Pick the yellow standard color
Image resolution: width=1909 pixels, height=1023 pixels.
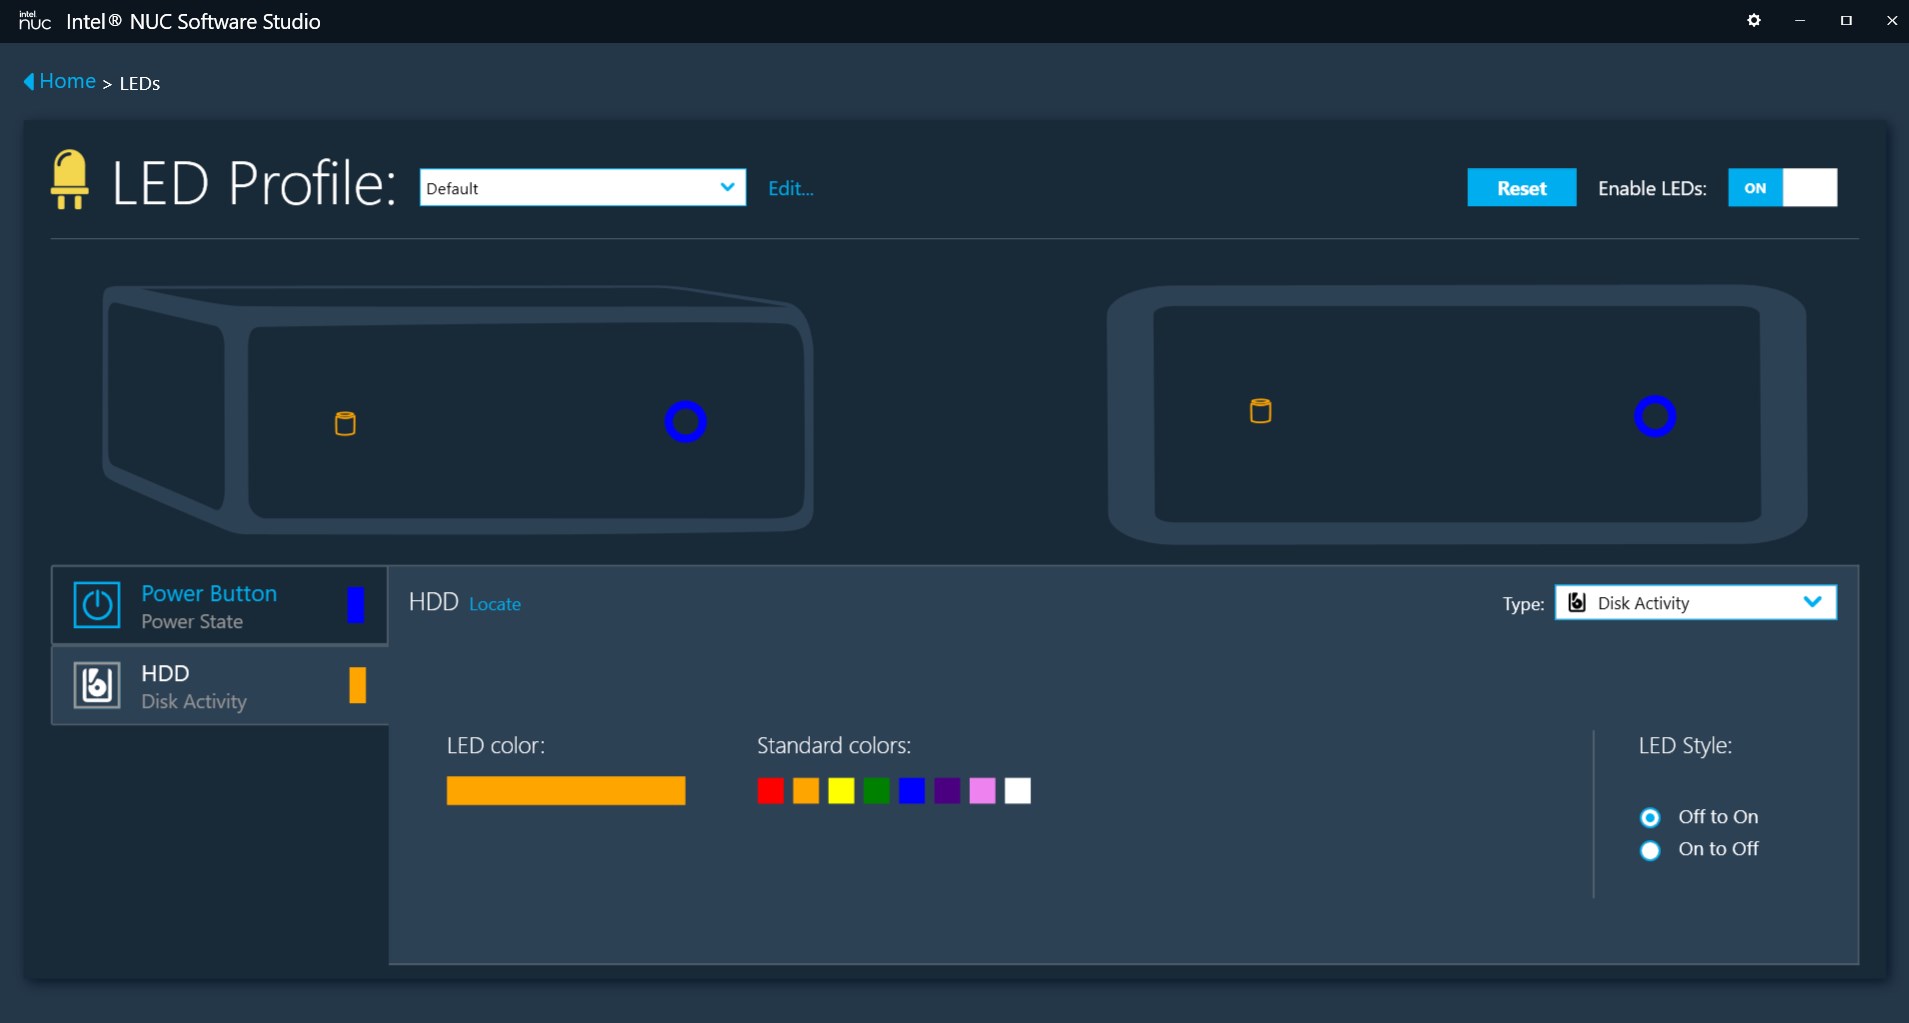point(841,791)
